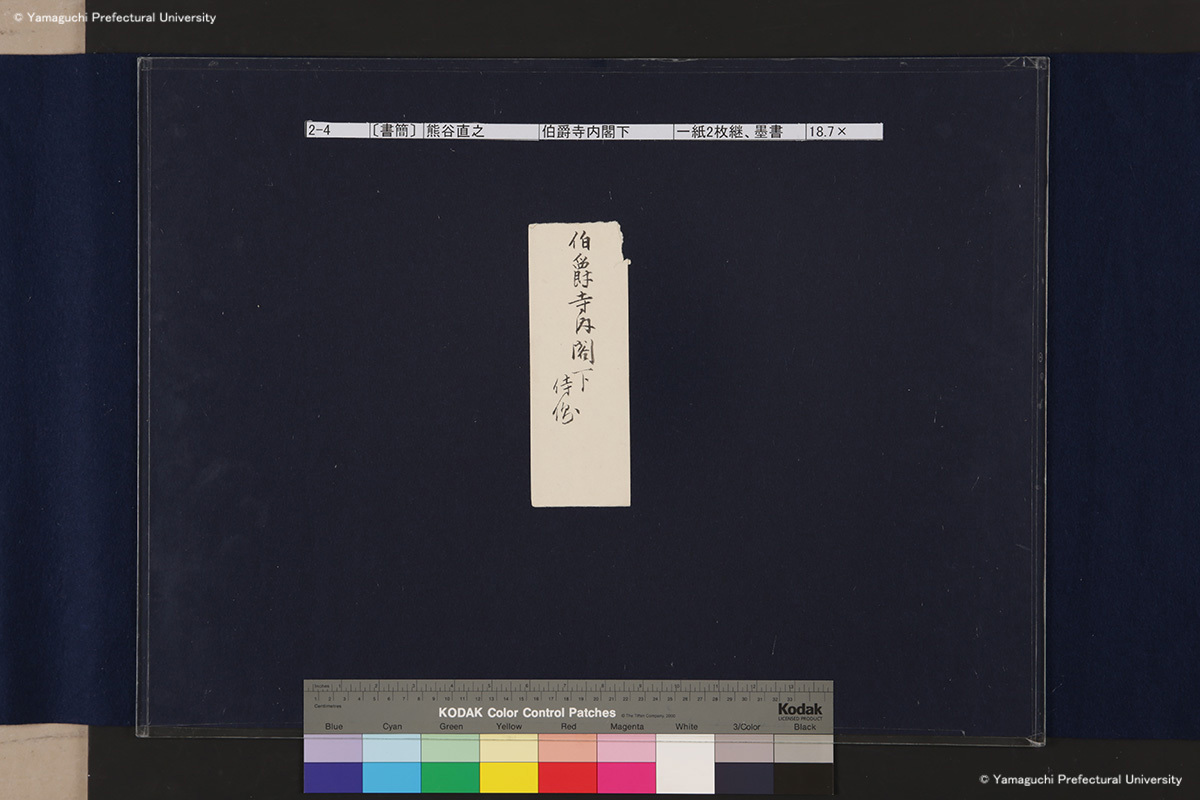Click the "KODAK Color Control Patches" title
Viewport: 1200px width, 800px height.
(527, 713)
